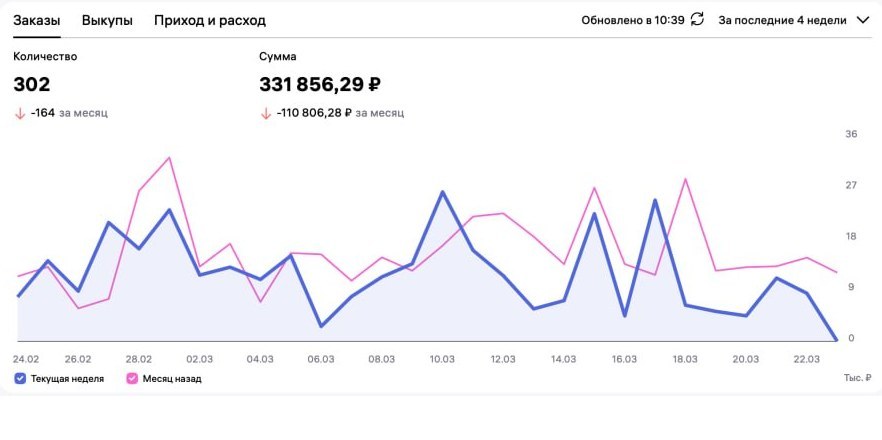This screenshot has width=882, height=440.
Task: Click the pink line peak at 18.03
Action: point(685,179)
